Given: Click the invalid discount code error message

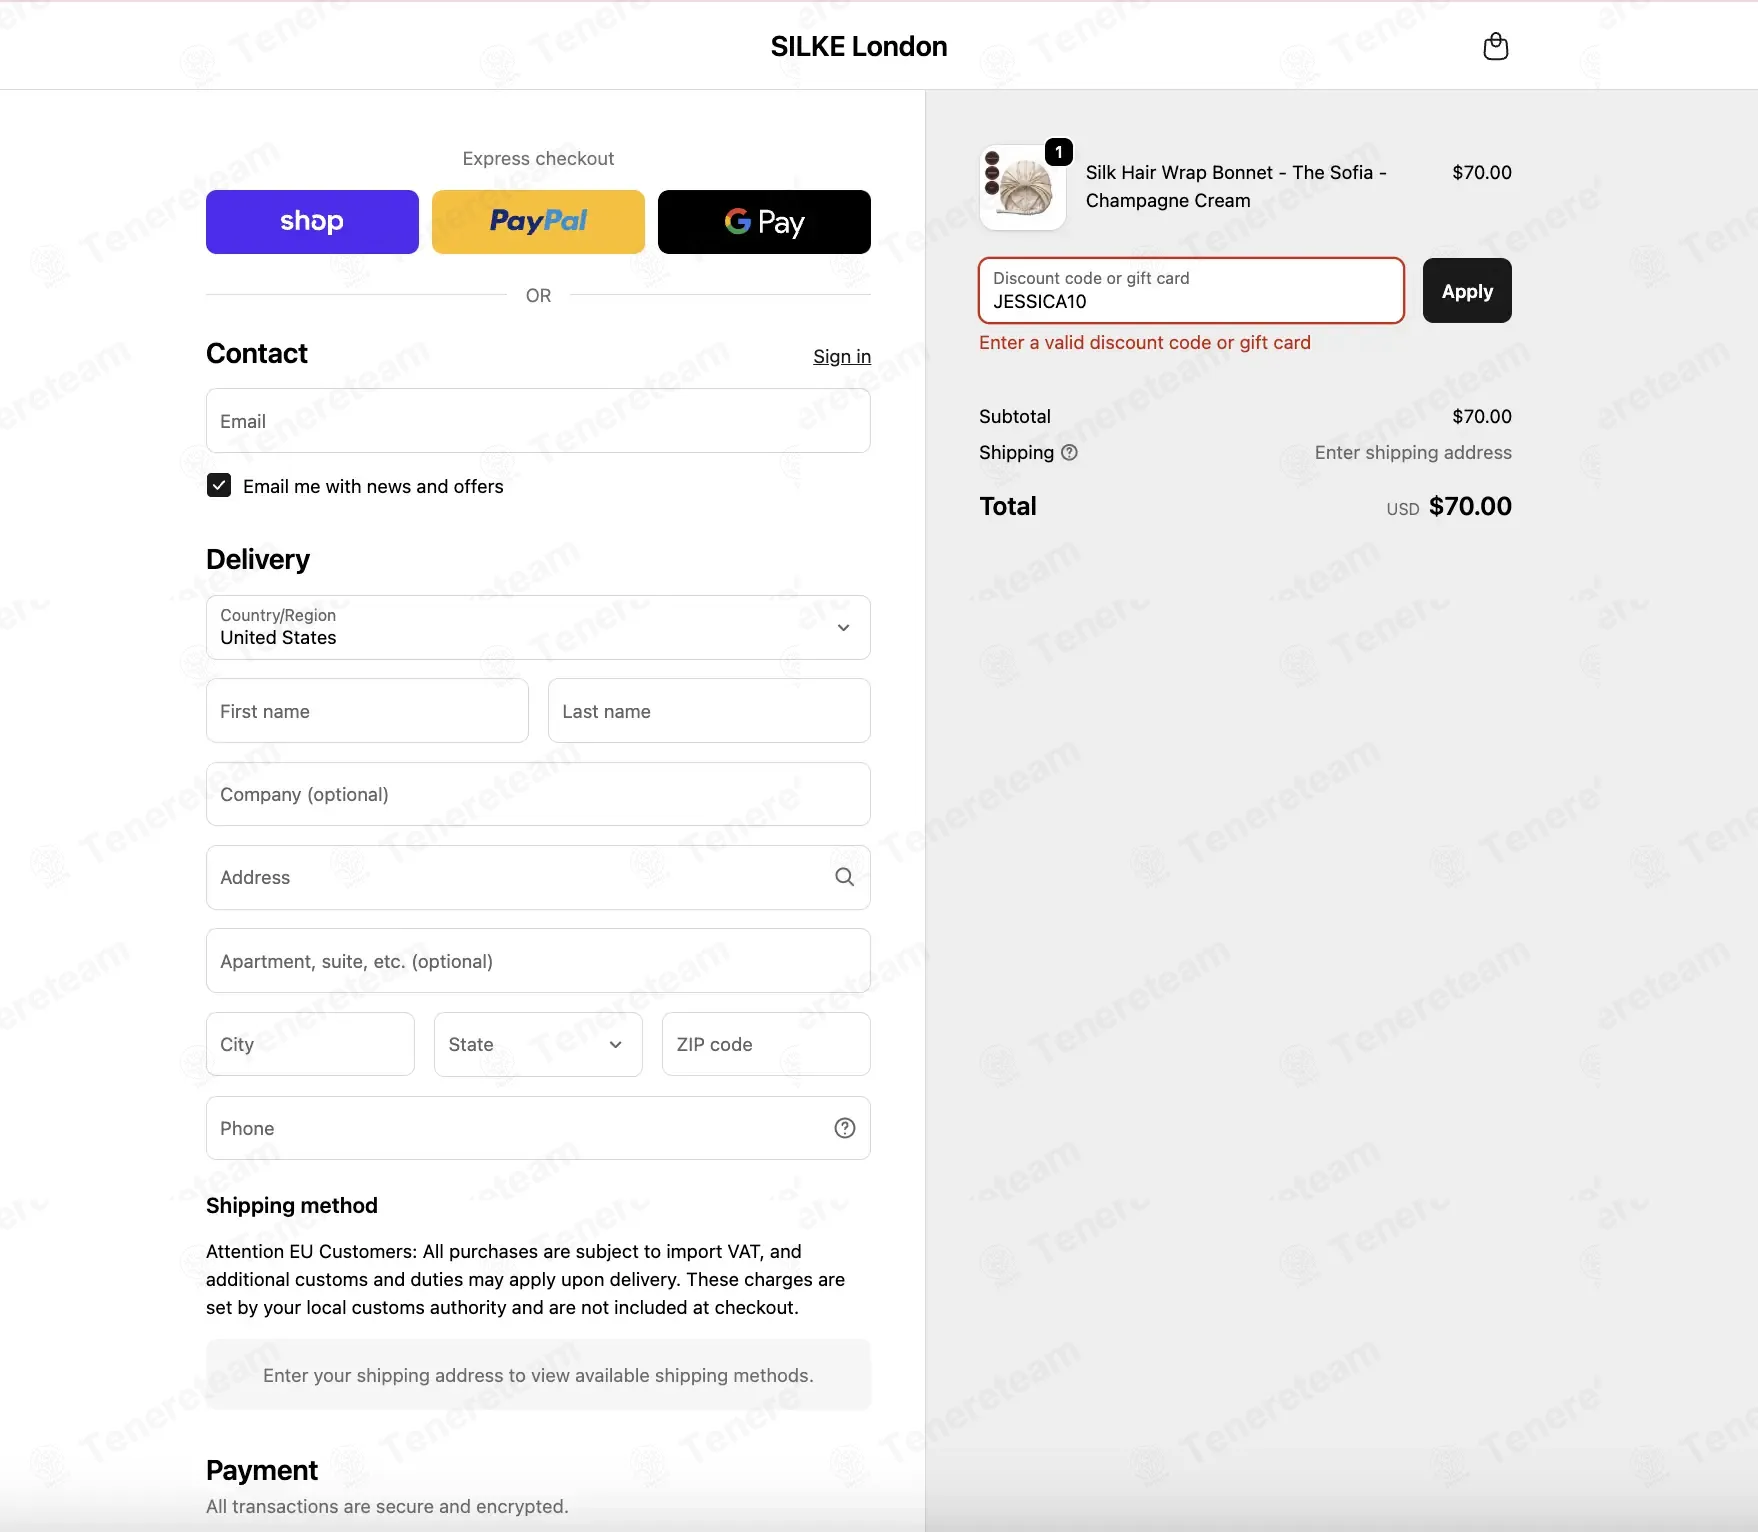Looking at the screenshot, I should coord(1145,342).
